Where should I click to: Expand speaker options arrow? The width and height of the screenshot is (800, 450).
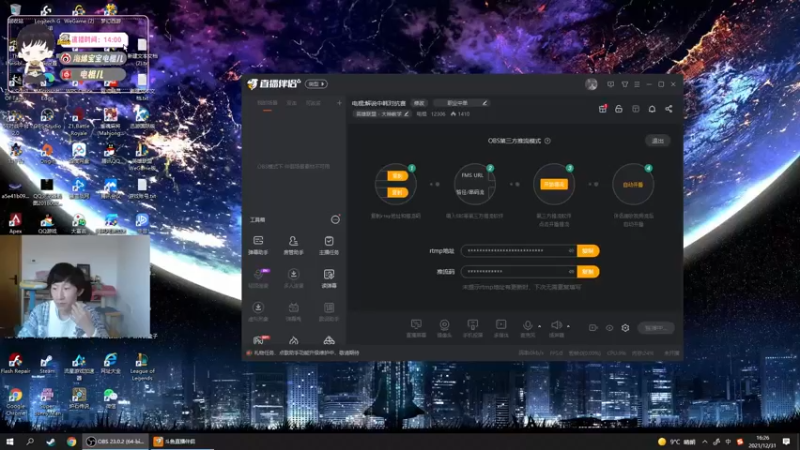pyautogui.click(x=568, y=327)
